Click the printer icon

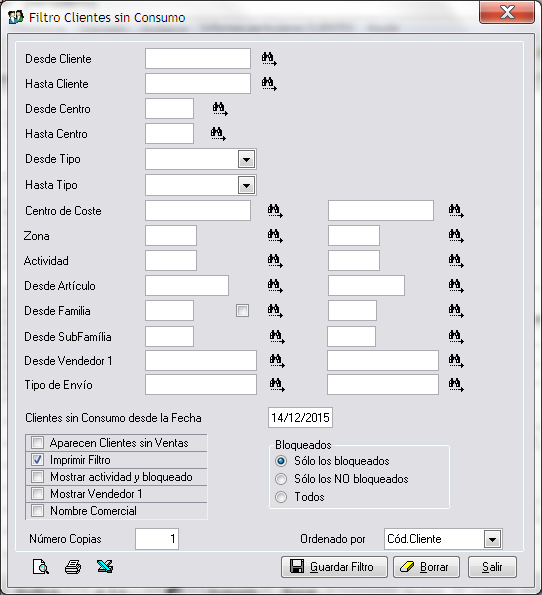[73, 567]
